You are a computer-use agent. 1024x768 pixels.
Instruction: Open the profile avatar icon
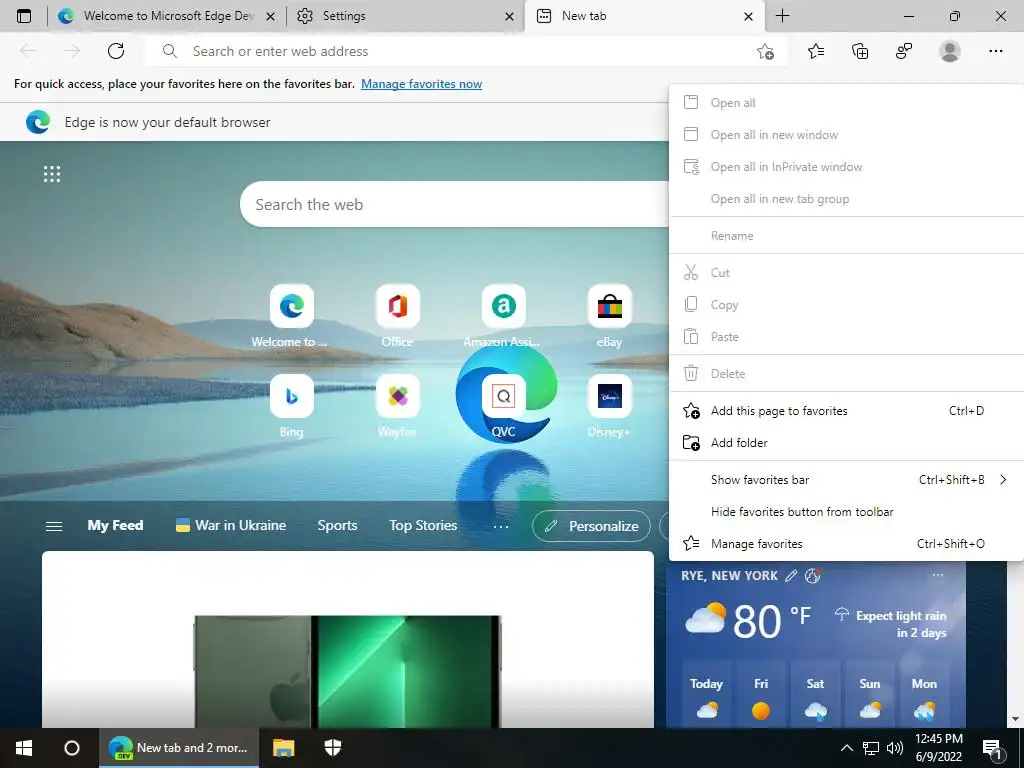(x=950, y=51)
